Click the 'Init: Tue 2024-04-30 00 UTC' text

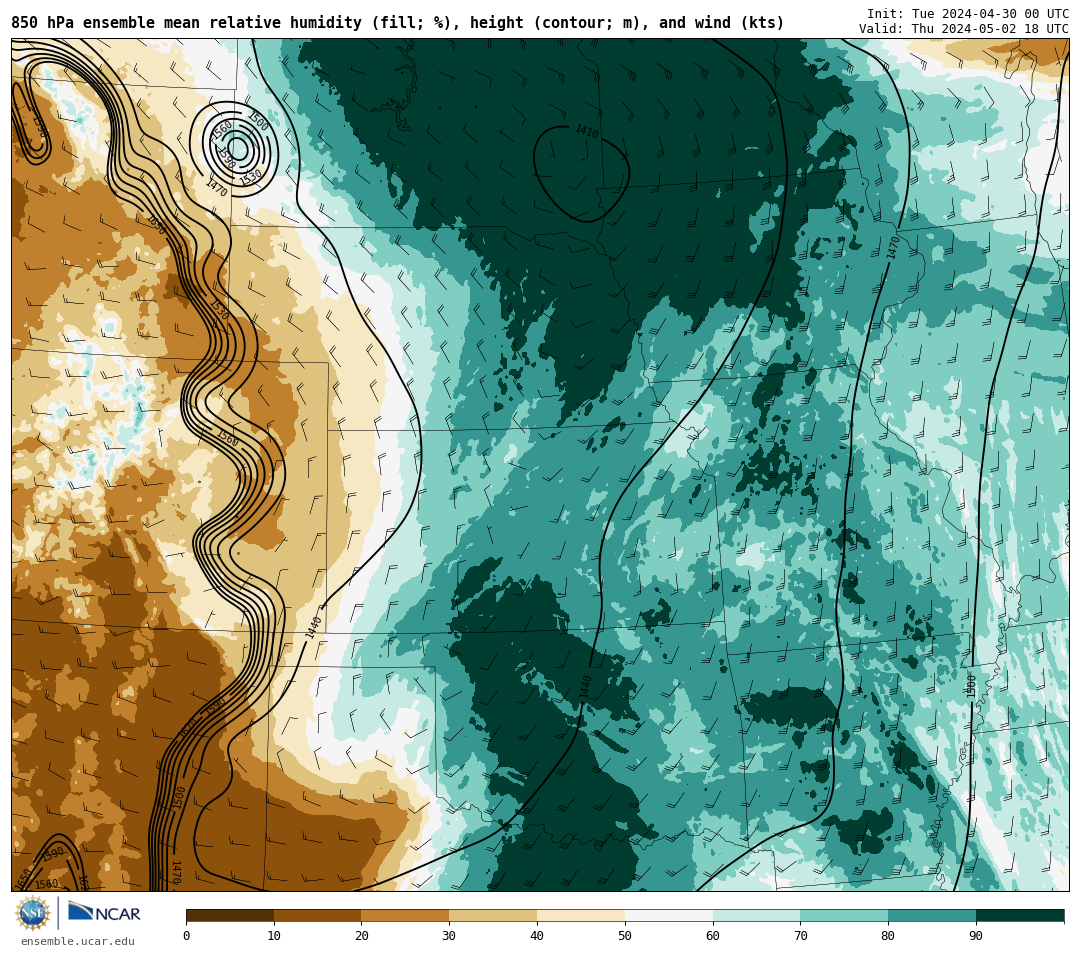pos(968,14)
